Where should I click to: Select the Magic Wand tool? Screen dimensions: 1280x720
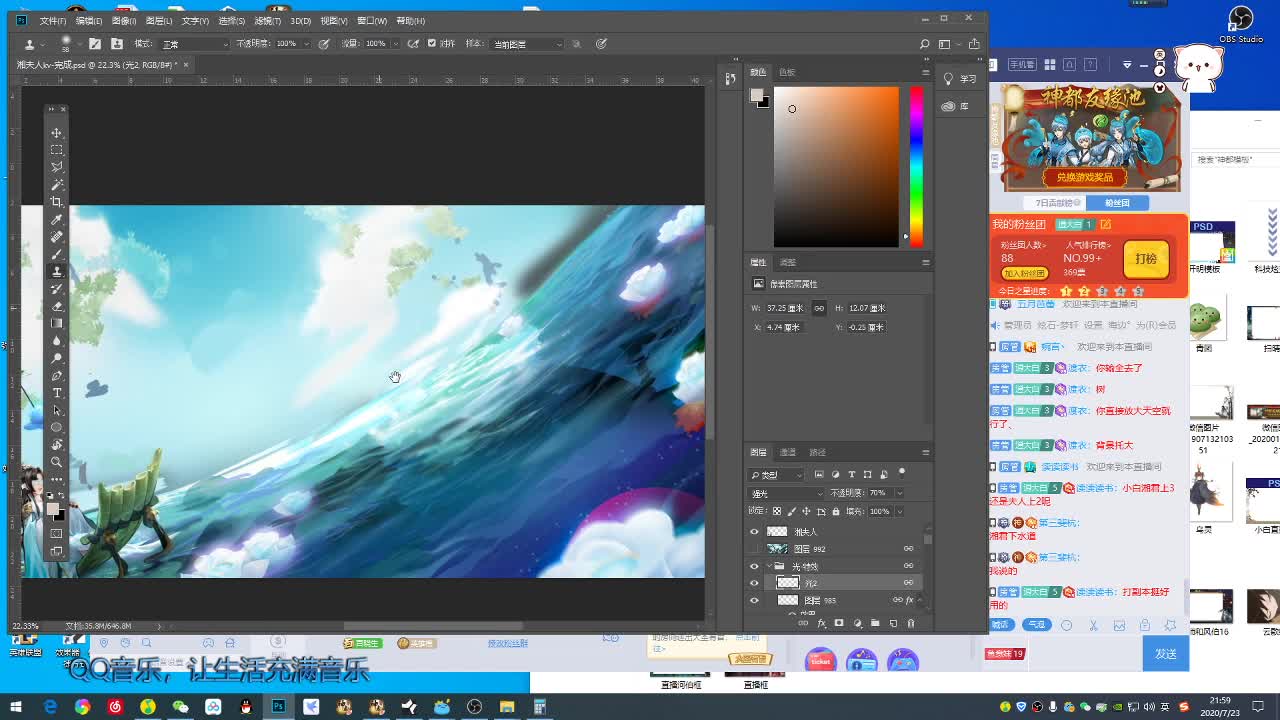click(57, 184)
